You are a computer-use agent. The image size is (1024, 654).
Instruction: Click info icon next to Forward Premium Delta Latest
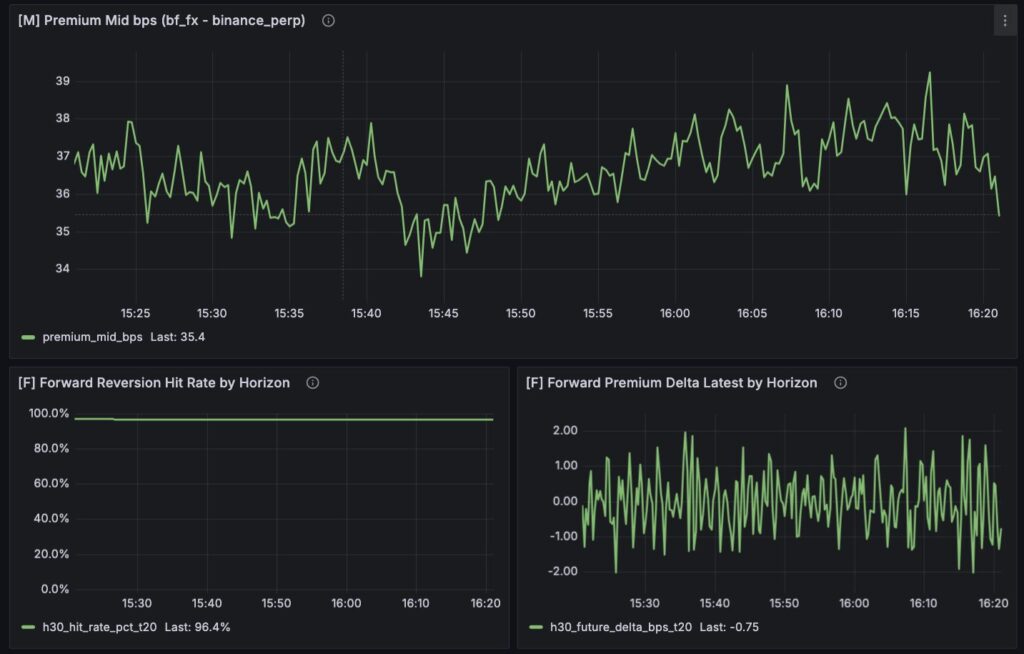tap(840, 383)
